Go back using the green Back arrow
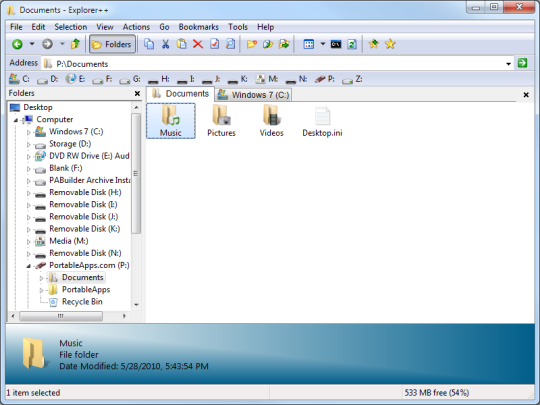This screenshot has height=405, width=540. (17, 44)
